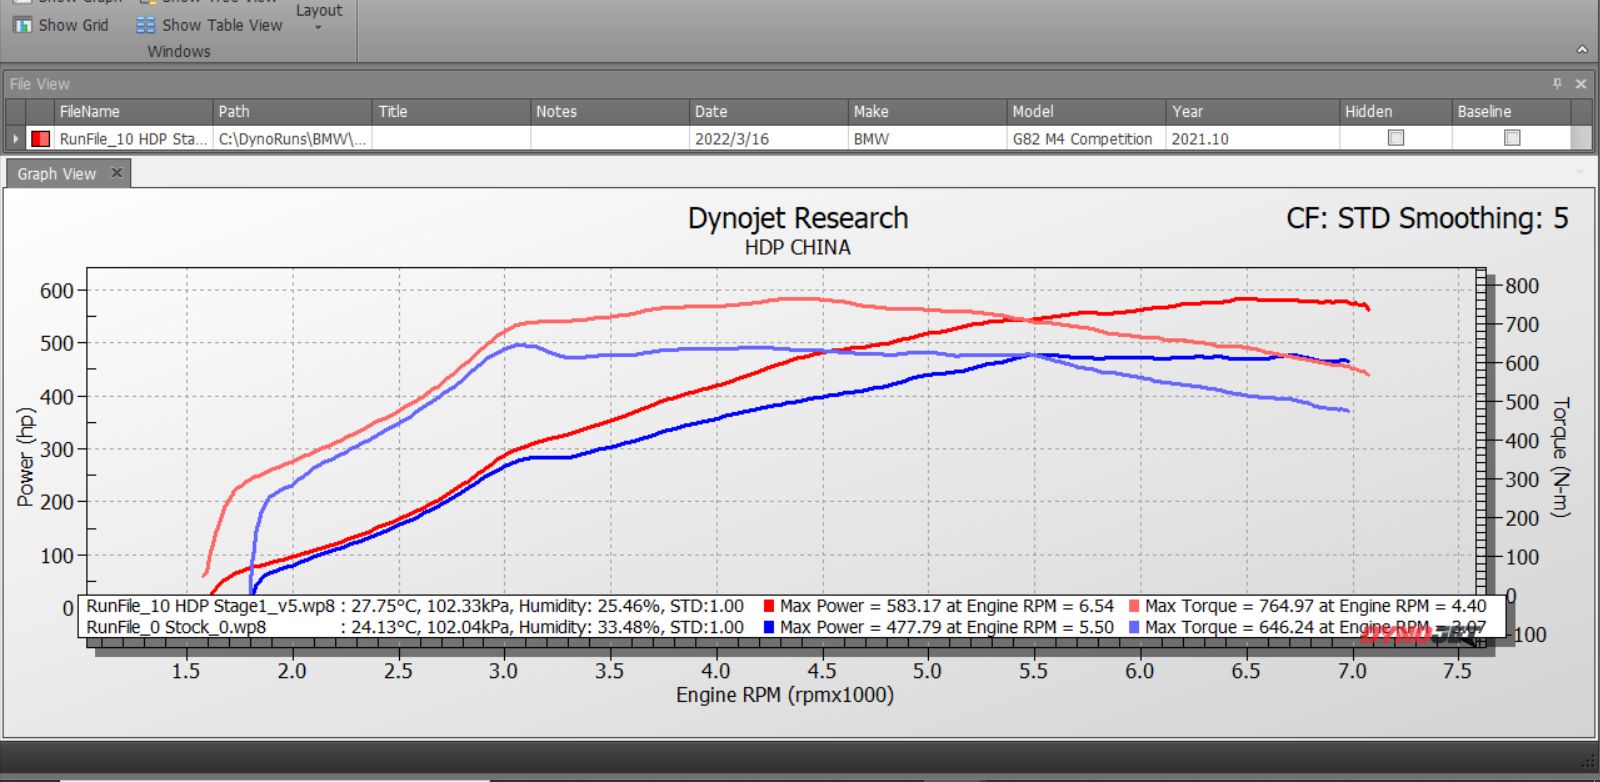
Task: Open the Layout dropdown
Action: click(x=319, y=16)
